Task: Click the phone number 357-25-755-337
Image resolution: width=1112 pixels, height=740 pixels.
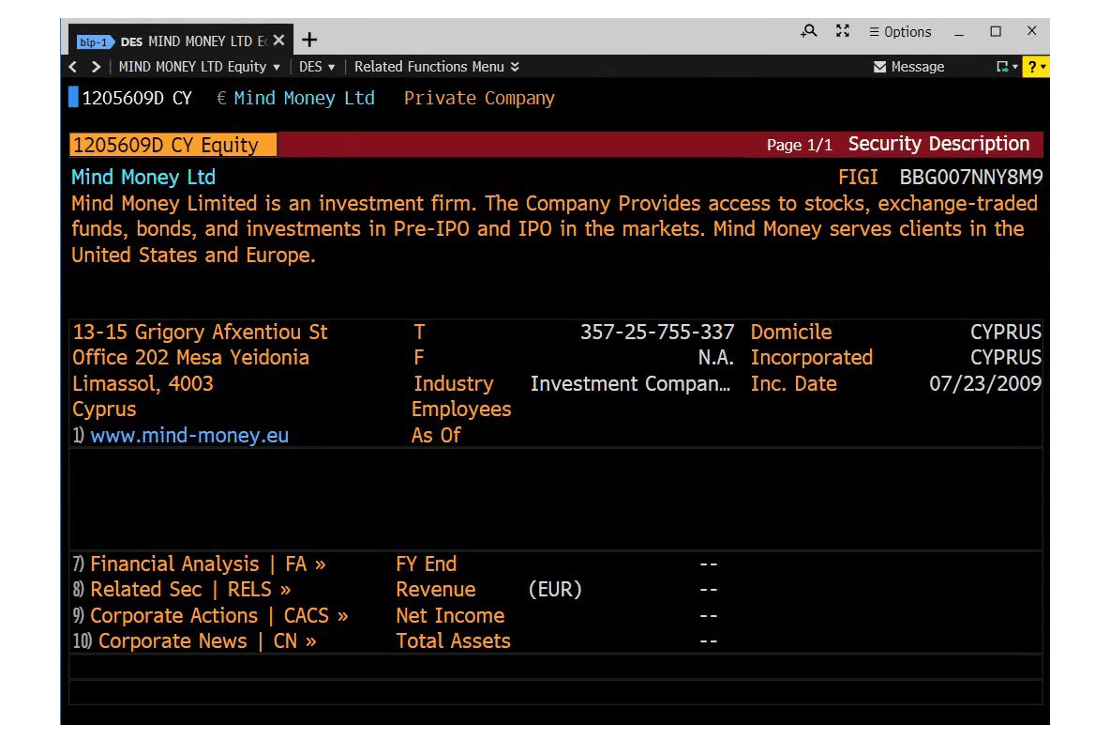Action: 657,332
